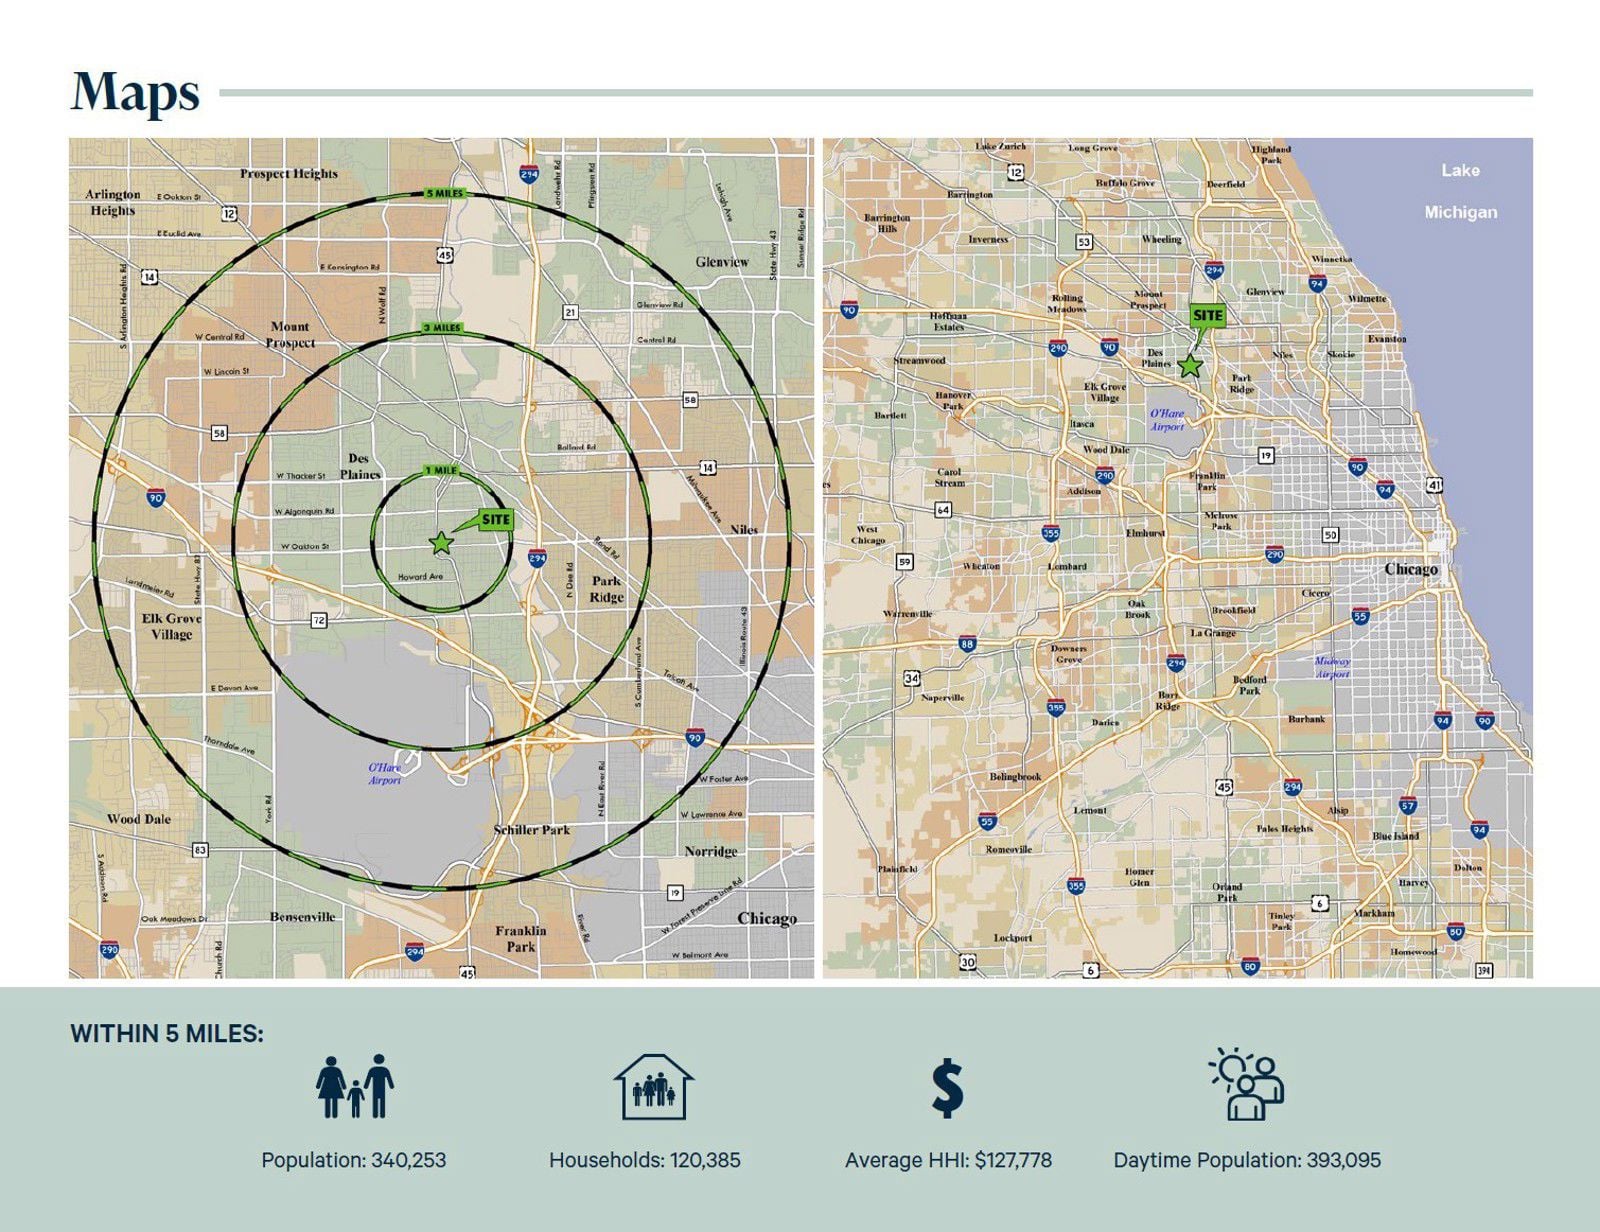Image resolution: width=1600 pixels, height=1232 pixels.
Task: Select the Daytime Population: 393,095 text
Action: [1246, 1160]
